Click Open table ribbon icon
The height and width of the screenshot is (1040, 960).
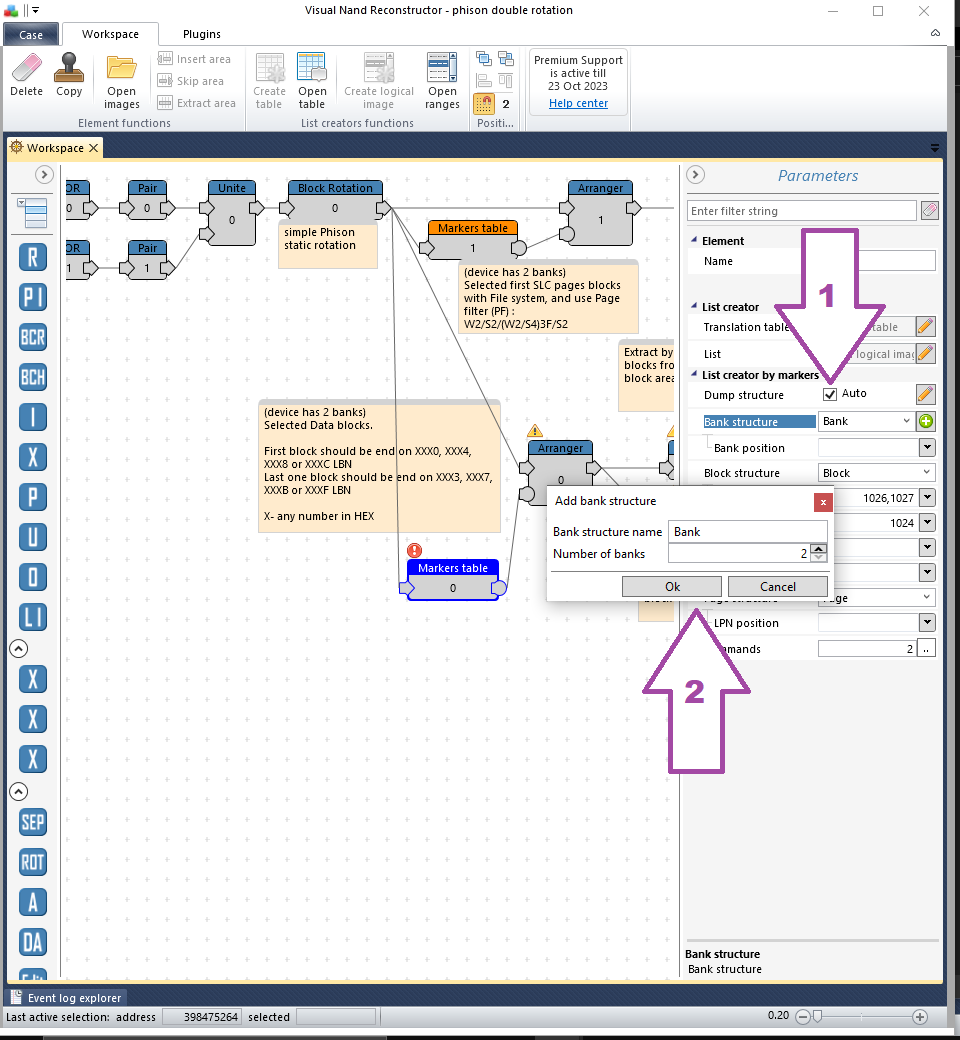pos(311,67)
